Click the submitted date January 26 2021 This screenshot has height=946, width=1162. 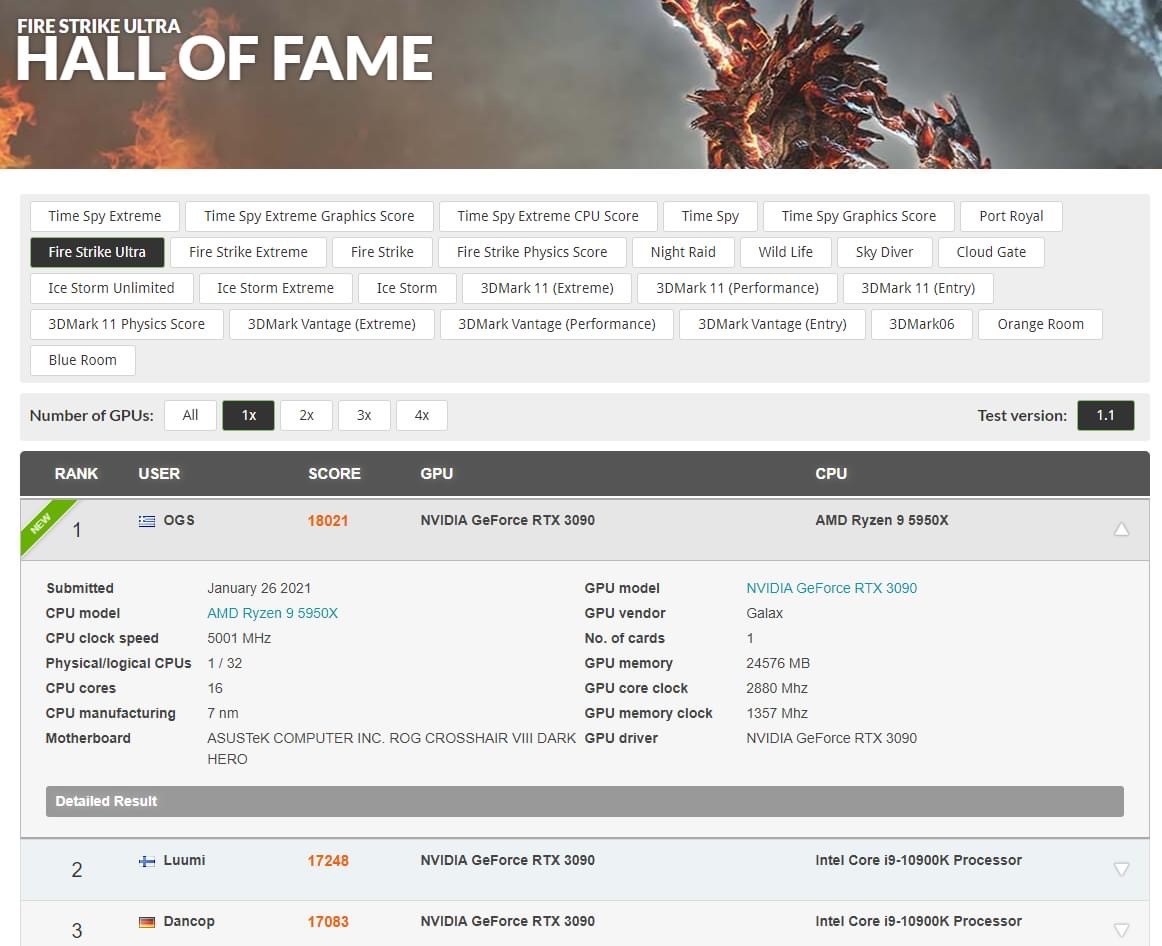[x=259, y=588]
